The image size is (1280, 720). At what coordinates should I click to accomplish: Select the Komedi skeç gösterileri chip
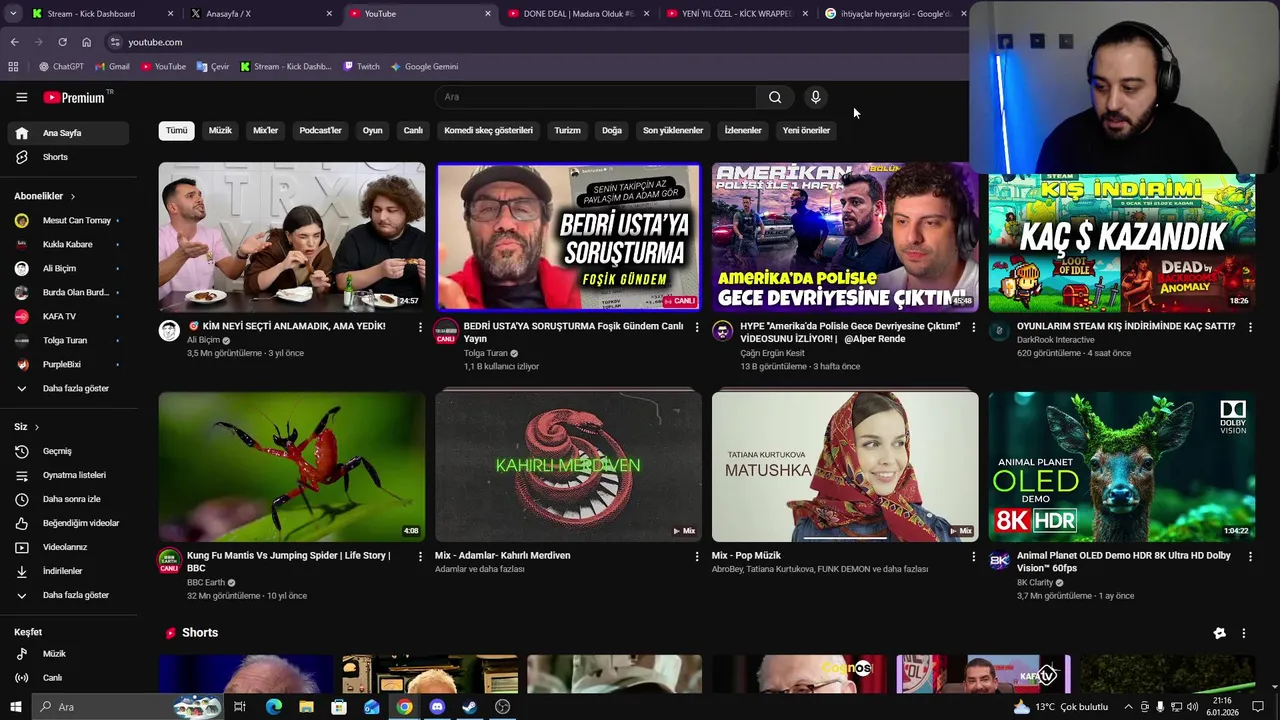pos(488,130)
